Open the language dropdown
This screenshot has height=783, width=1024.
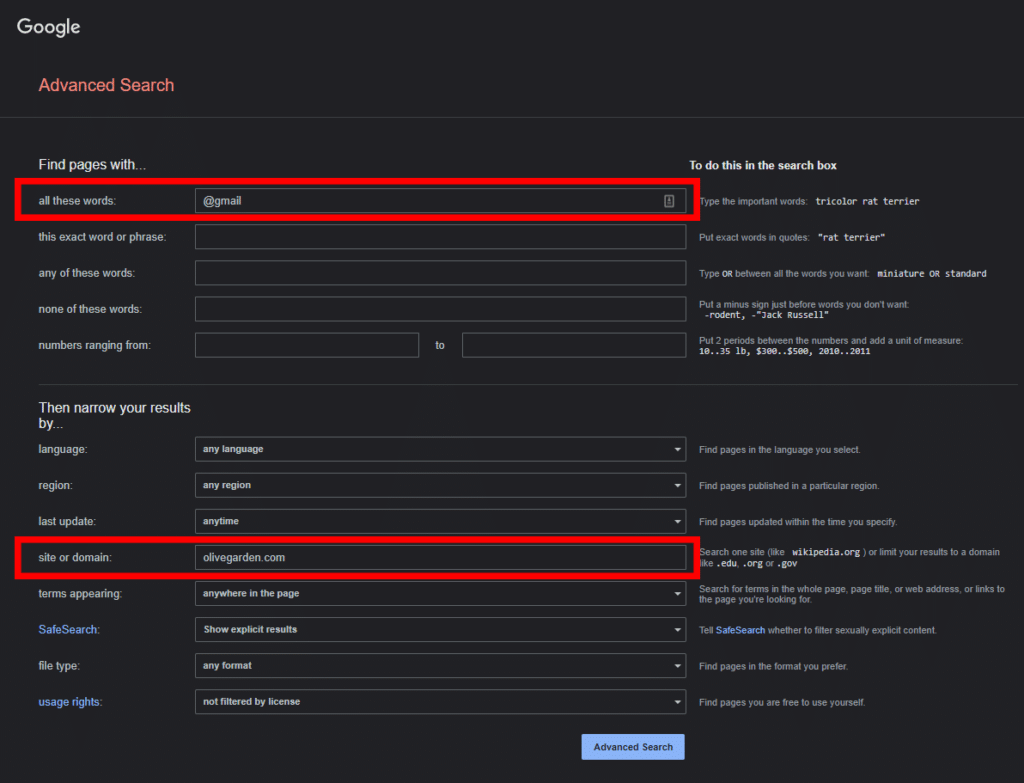click(x=440, y=449)
